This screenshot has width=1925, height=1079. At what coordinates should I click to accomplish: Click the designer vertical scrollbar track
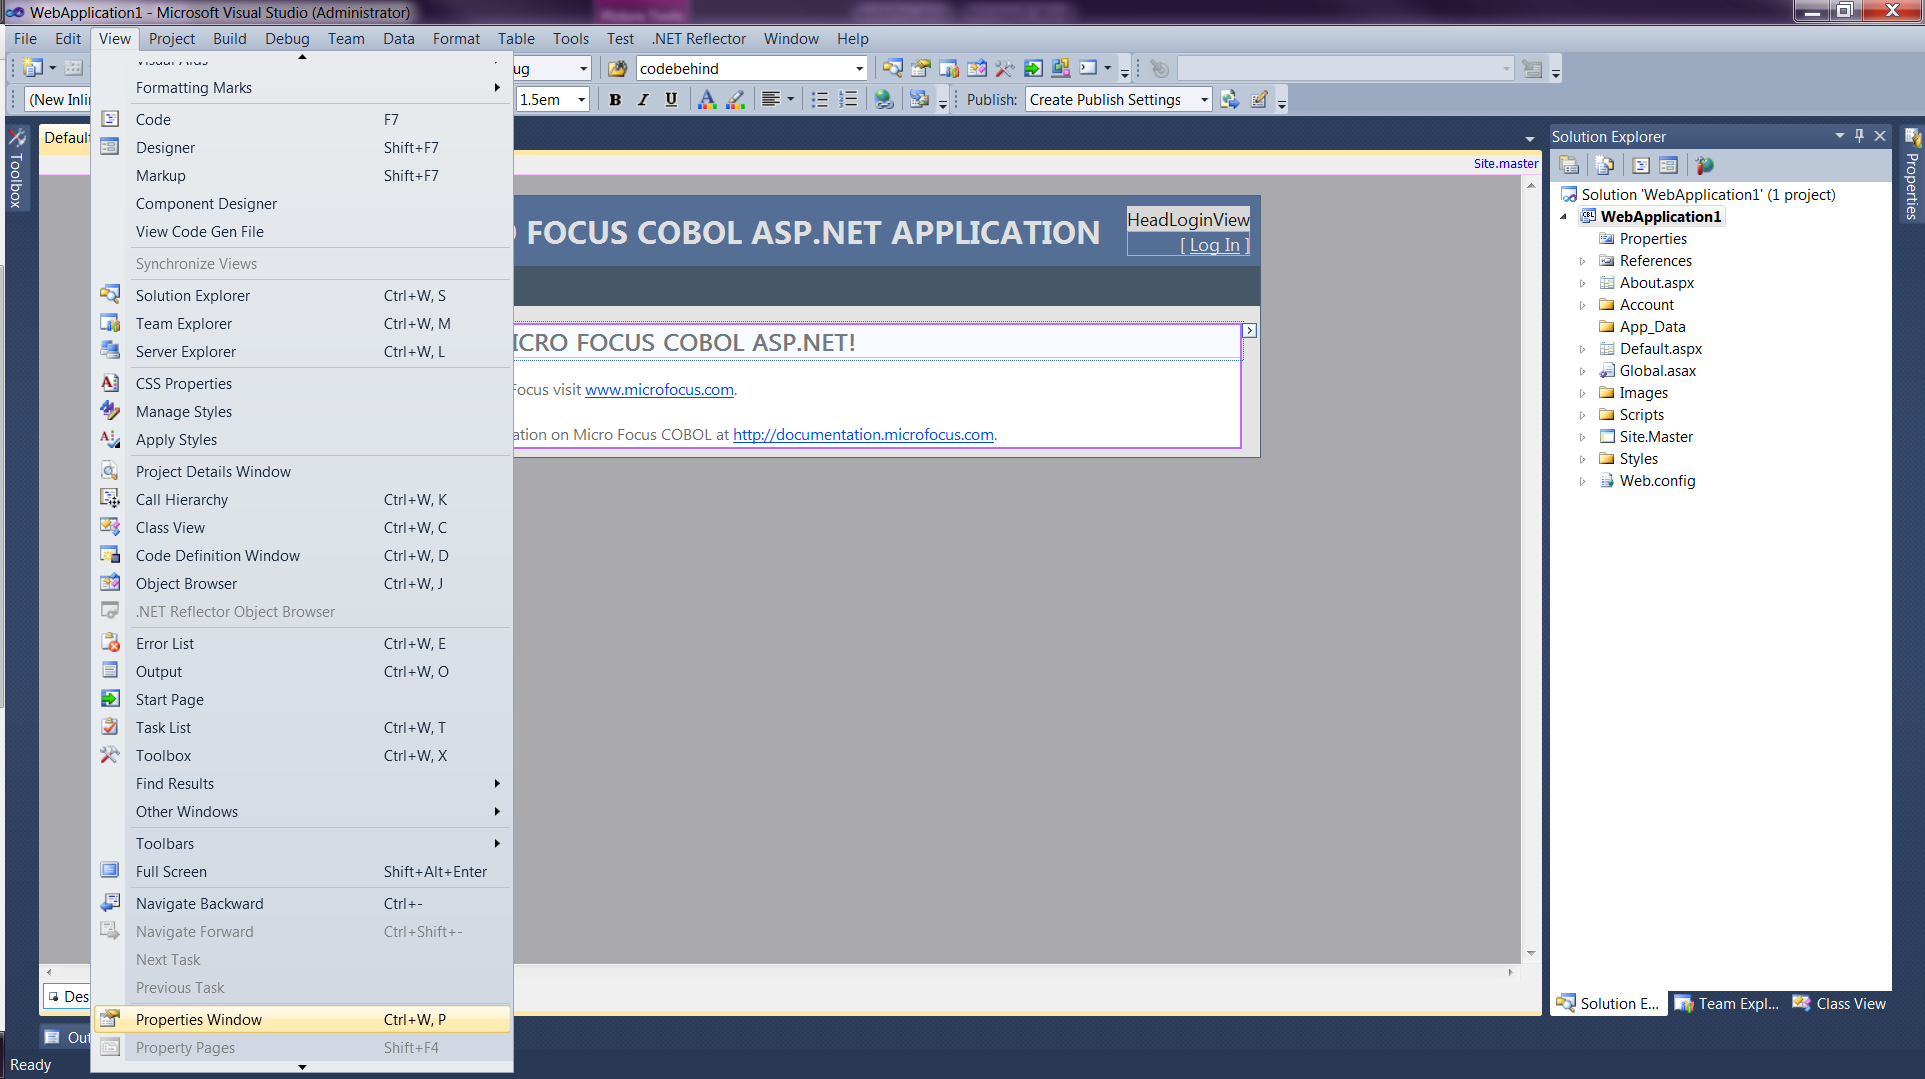click(x=1530, y=568)
